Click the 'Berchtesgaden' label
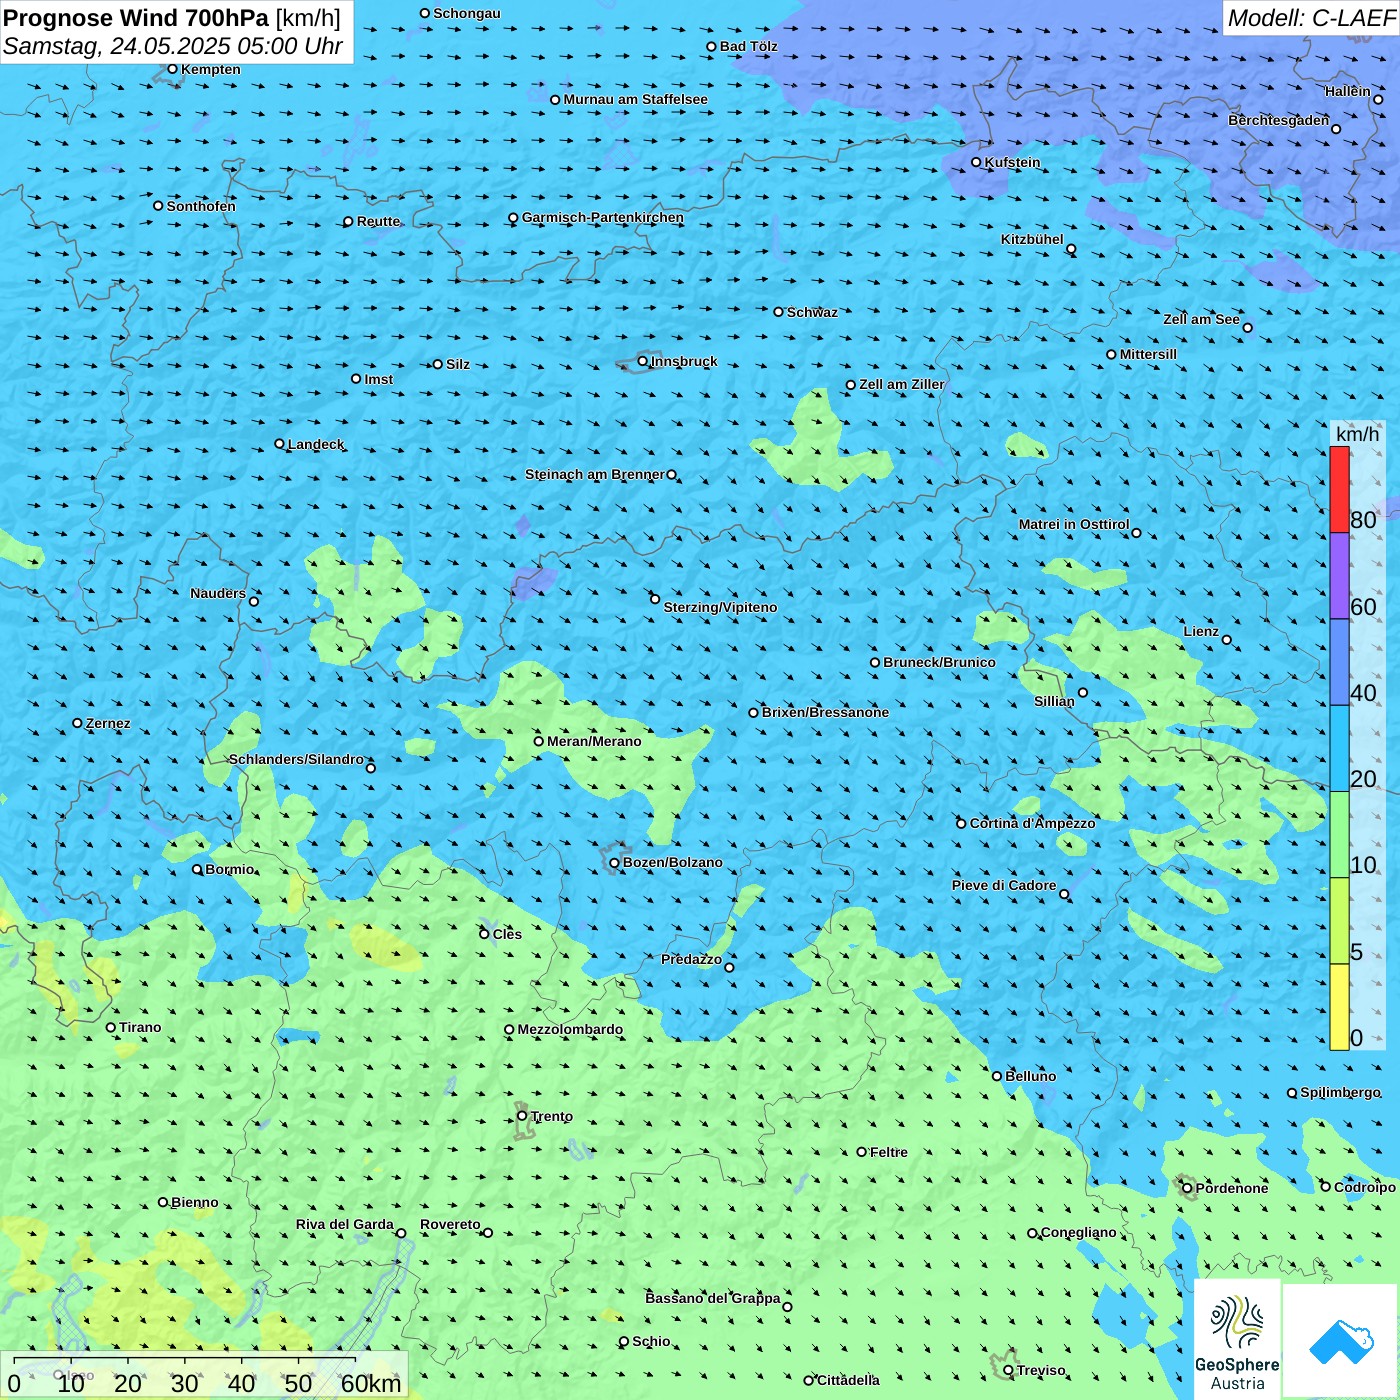This screenshot has height=1400, width=1400. tap(1279, 120)
